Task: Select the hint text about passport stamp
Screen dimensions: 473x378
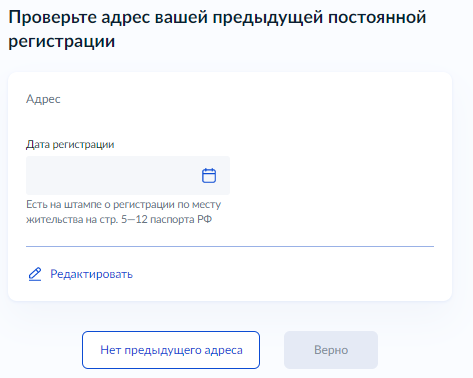Action: pos(124,212)
